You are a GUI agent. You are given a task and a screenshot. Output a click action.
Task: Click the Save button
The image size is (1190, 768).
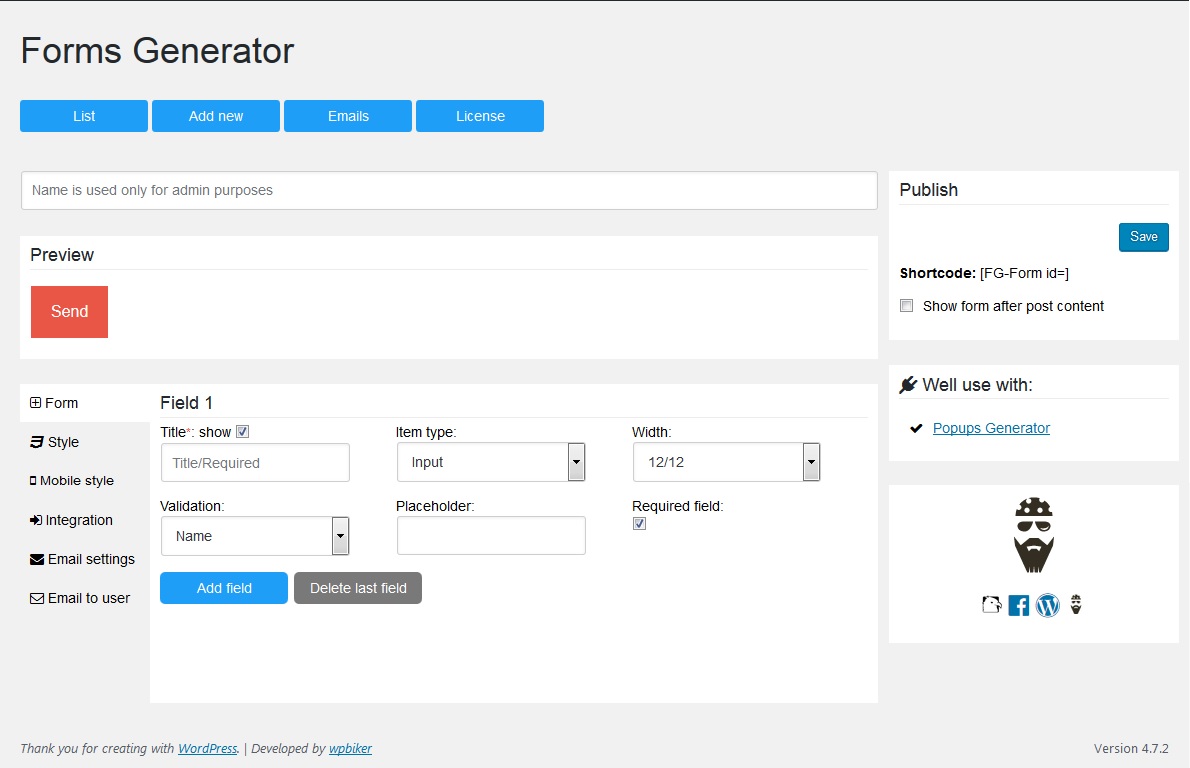(1144, 237)
